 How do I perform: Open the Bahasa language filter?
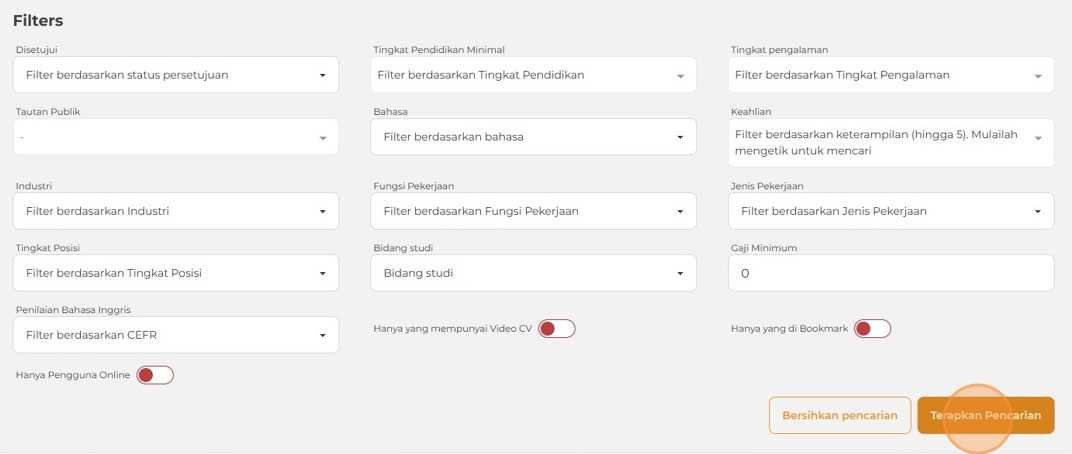point(532,137)
